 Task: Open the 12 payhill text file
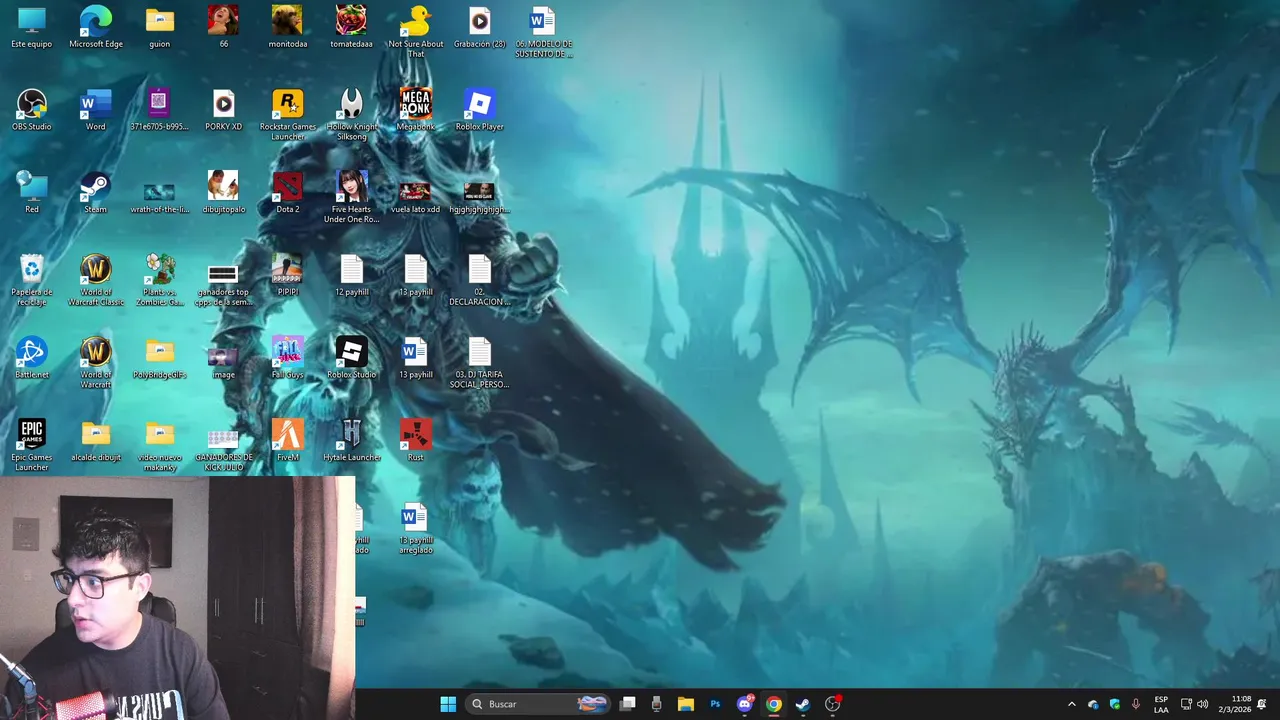pyautogui.click(x=351, y=275)
